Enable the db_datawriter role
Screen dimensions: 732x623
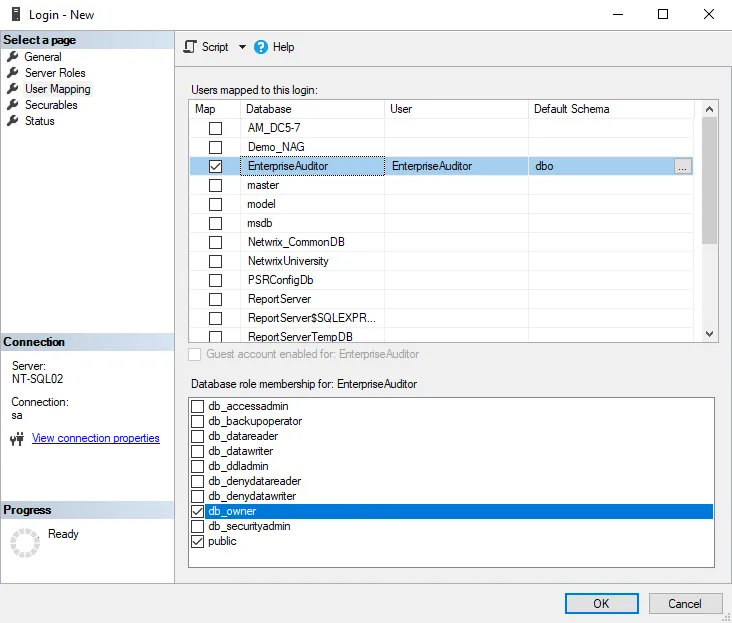[x=197, y=451]
